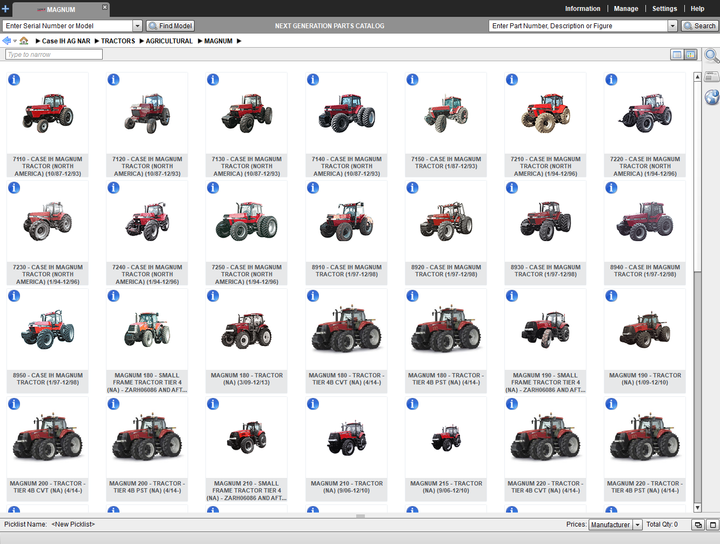Click the Find Model button
This screenshot has width=720, height=544.
point(170,26)
